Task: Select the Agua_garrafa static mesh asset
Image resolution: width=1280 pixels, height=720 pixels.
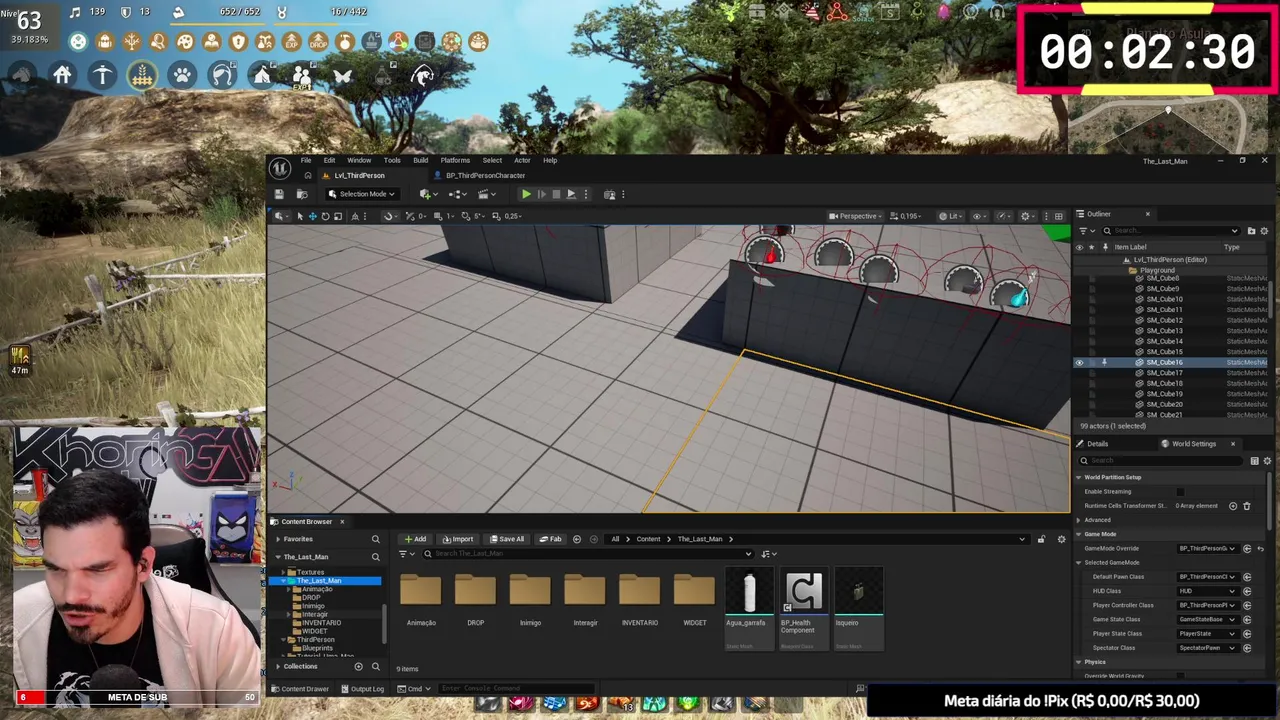Action: coord(748,608)
